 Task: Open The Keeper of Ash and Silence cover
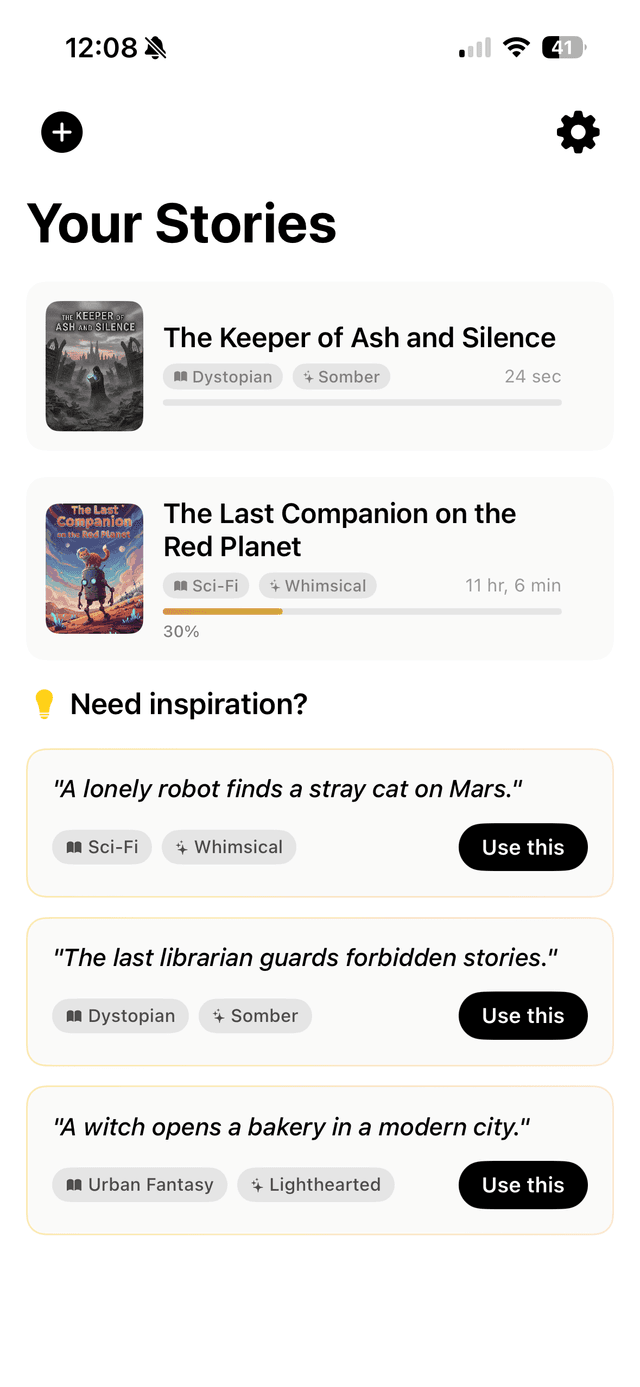point(94,366)
